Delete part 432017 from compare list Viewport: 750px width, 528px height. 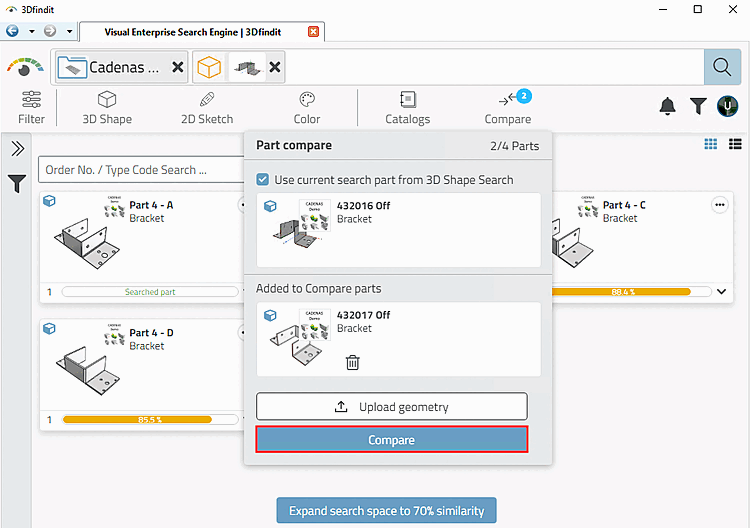tap(353, 362)
